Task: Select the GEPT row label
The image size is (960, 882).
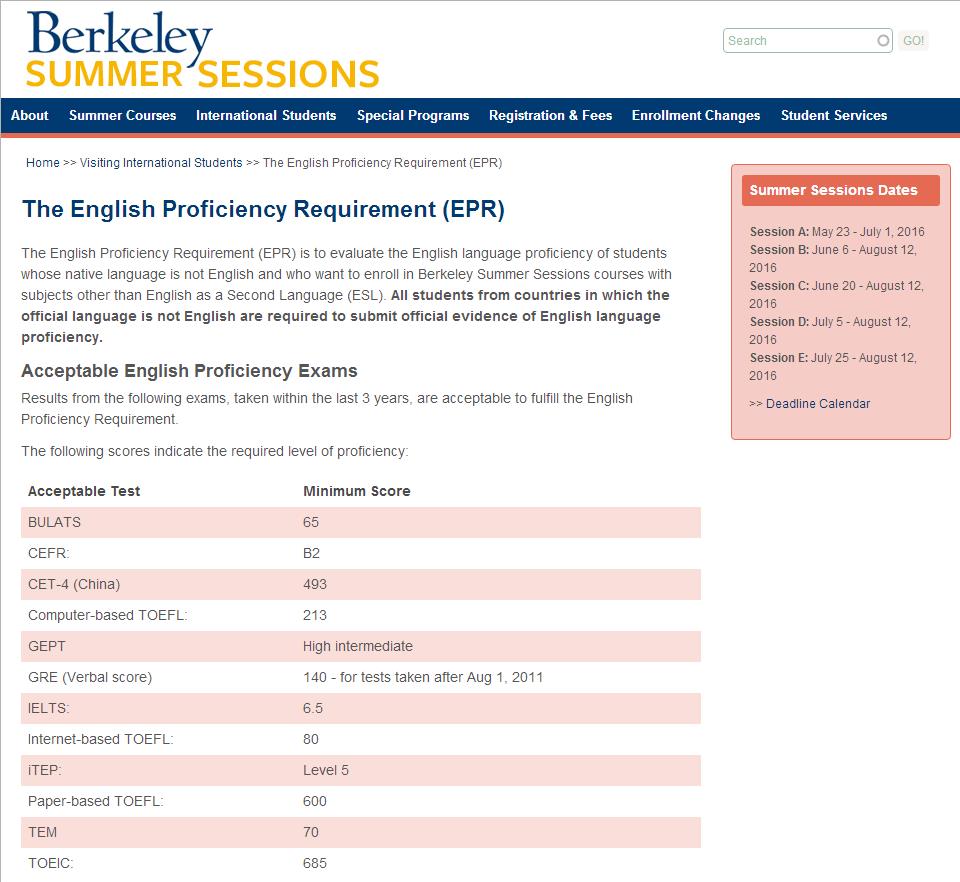Action: pyautogui.click(x=47, y=646)
